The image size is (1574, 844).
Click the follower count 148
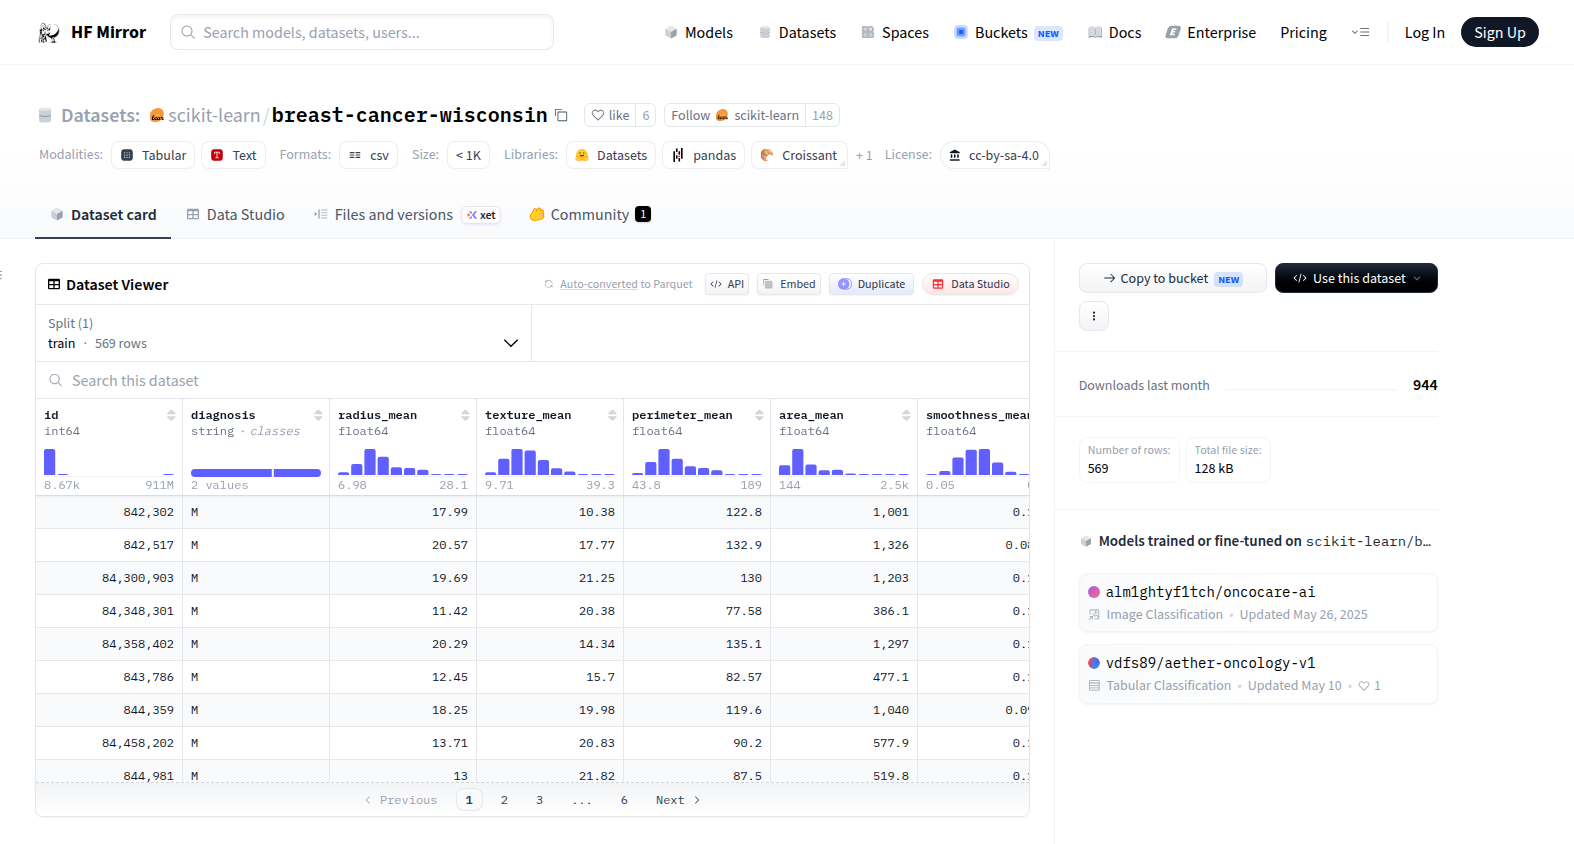823,116
